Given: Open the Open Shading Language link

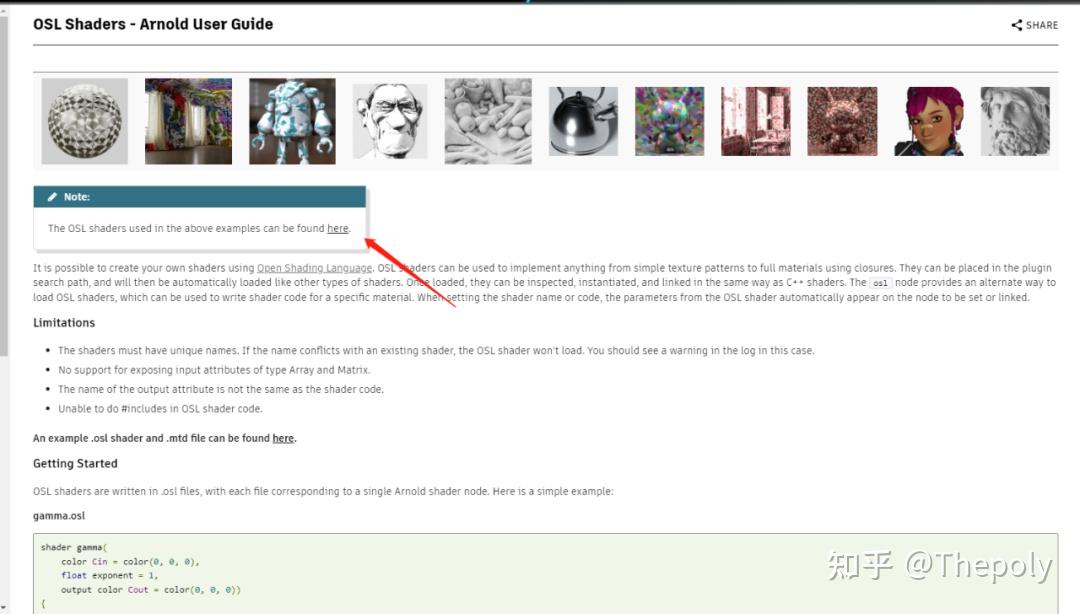Looking at the screenshot, I should coord(314,268).
